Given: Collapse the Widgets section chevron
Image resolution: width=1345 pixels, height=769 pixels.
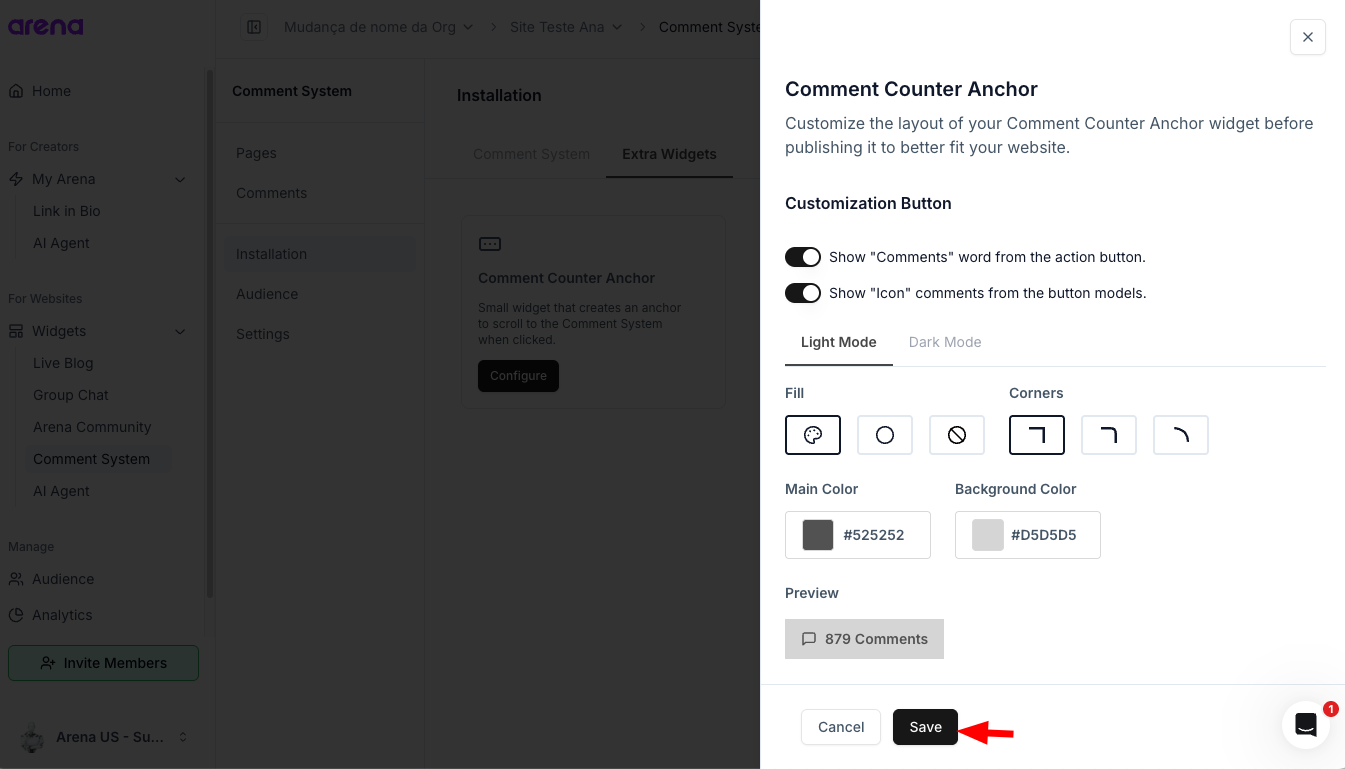Looking at the screenshot, I should tap(180, 331).
